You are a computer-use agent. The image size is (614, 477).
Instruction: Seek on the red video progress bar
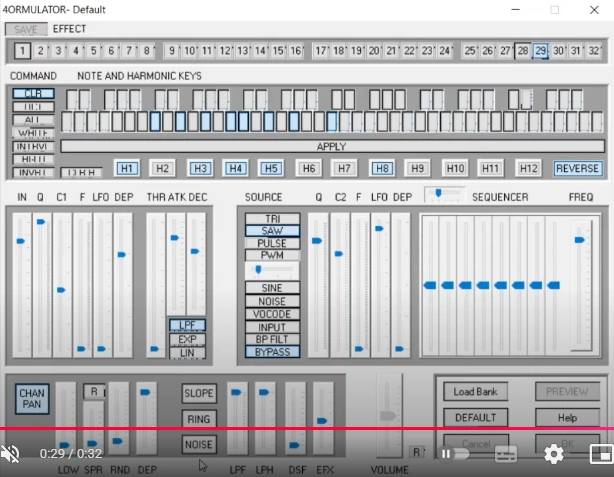pos(307,428)
